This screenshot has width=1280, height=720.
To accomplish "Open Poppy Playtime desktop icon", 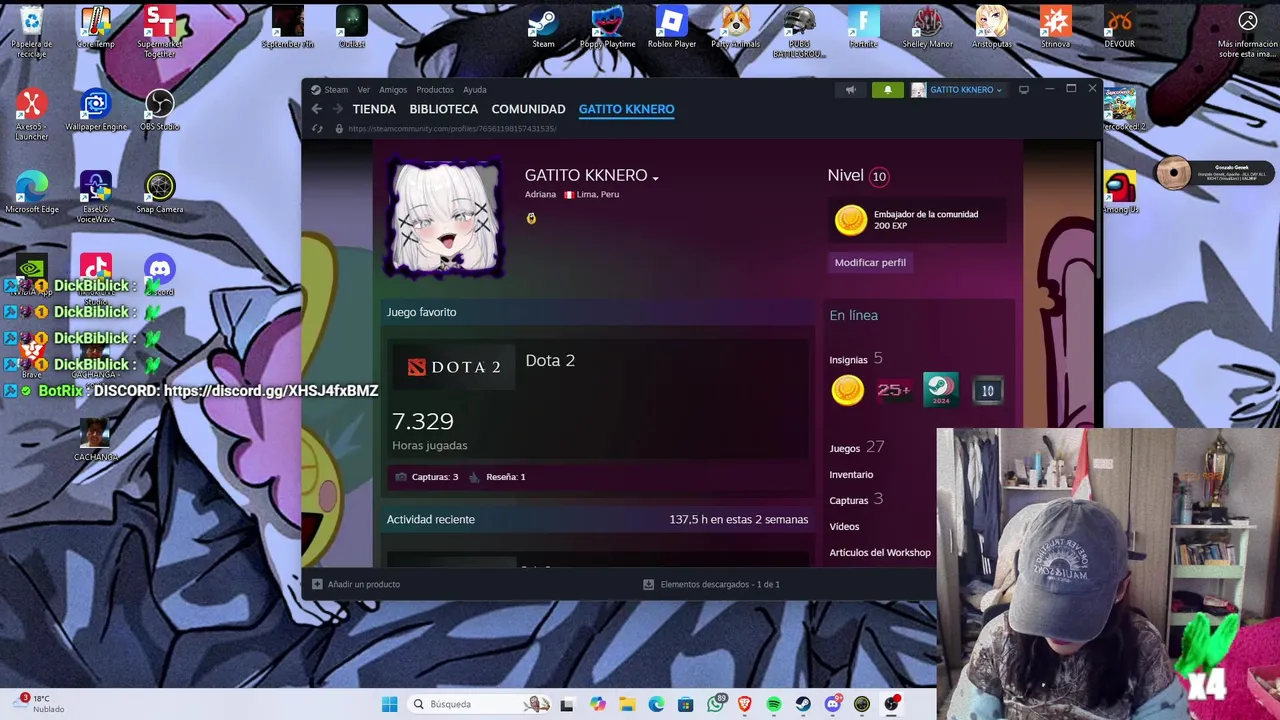I will (x=607, y=27).
